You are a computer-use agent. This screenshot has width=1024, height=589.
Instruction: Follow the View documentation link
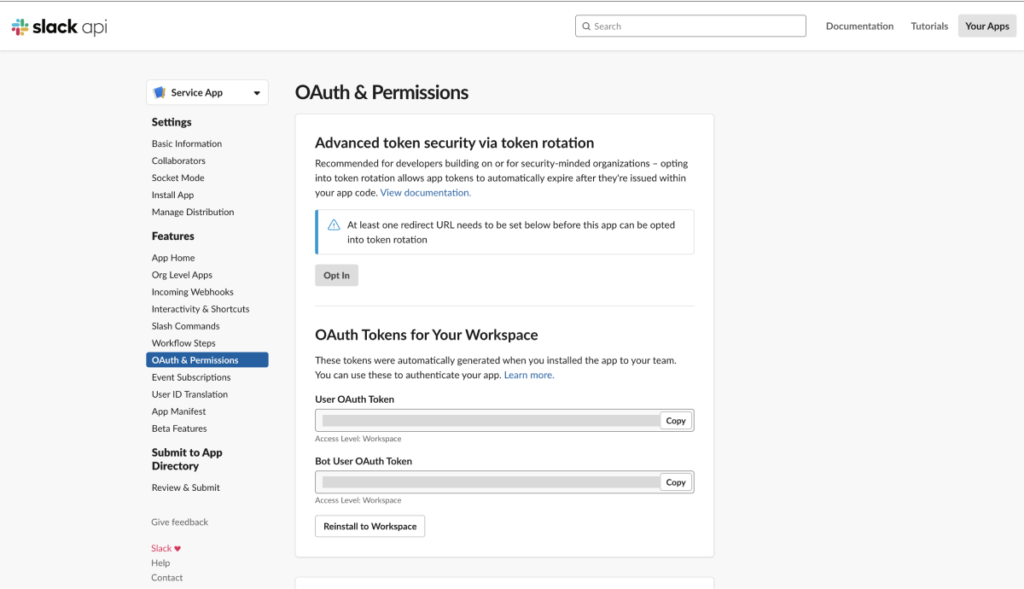425,192
